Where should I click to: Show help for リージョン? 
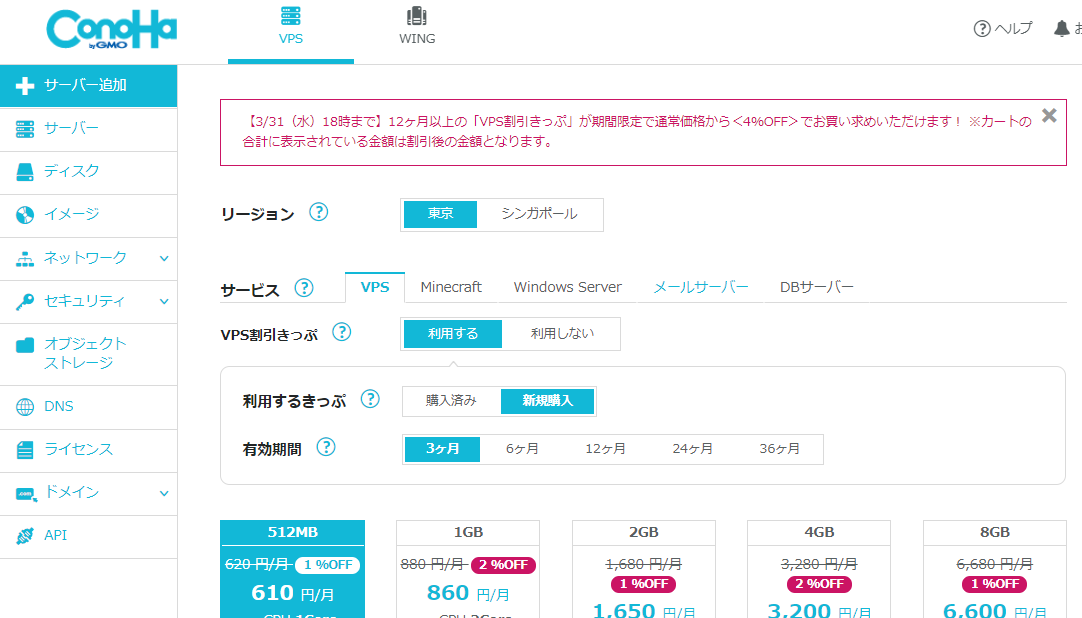(318, 212)
